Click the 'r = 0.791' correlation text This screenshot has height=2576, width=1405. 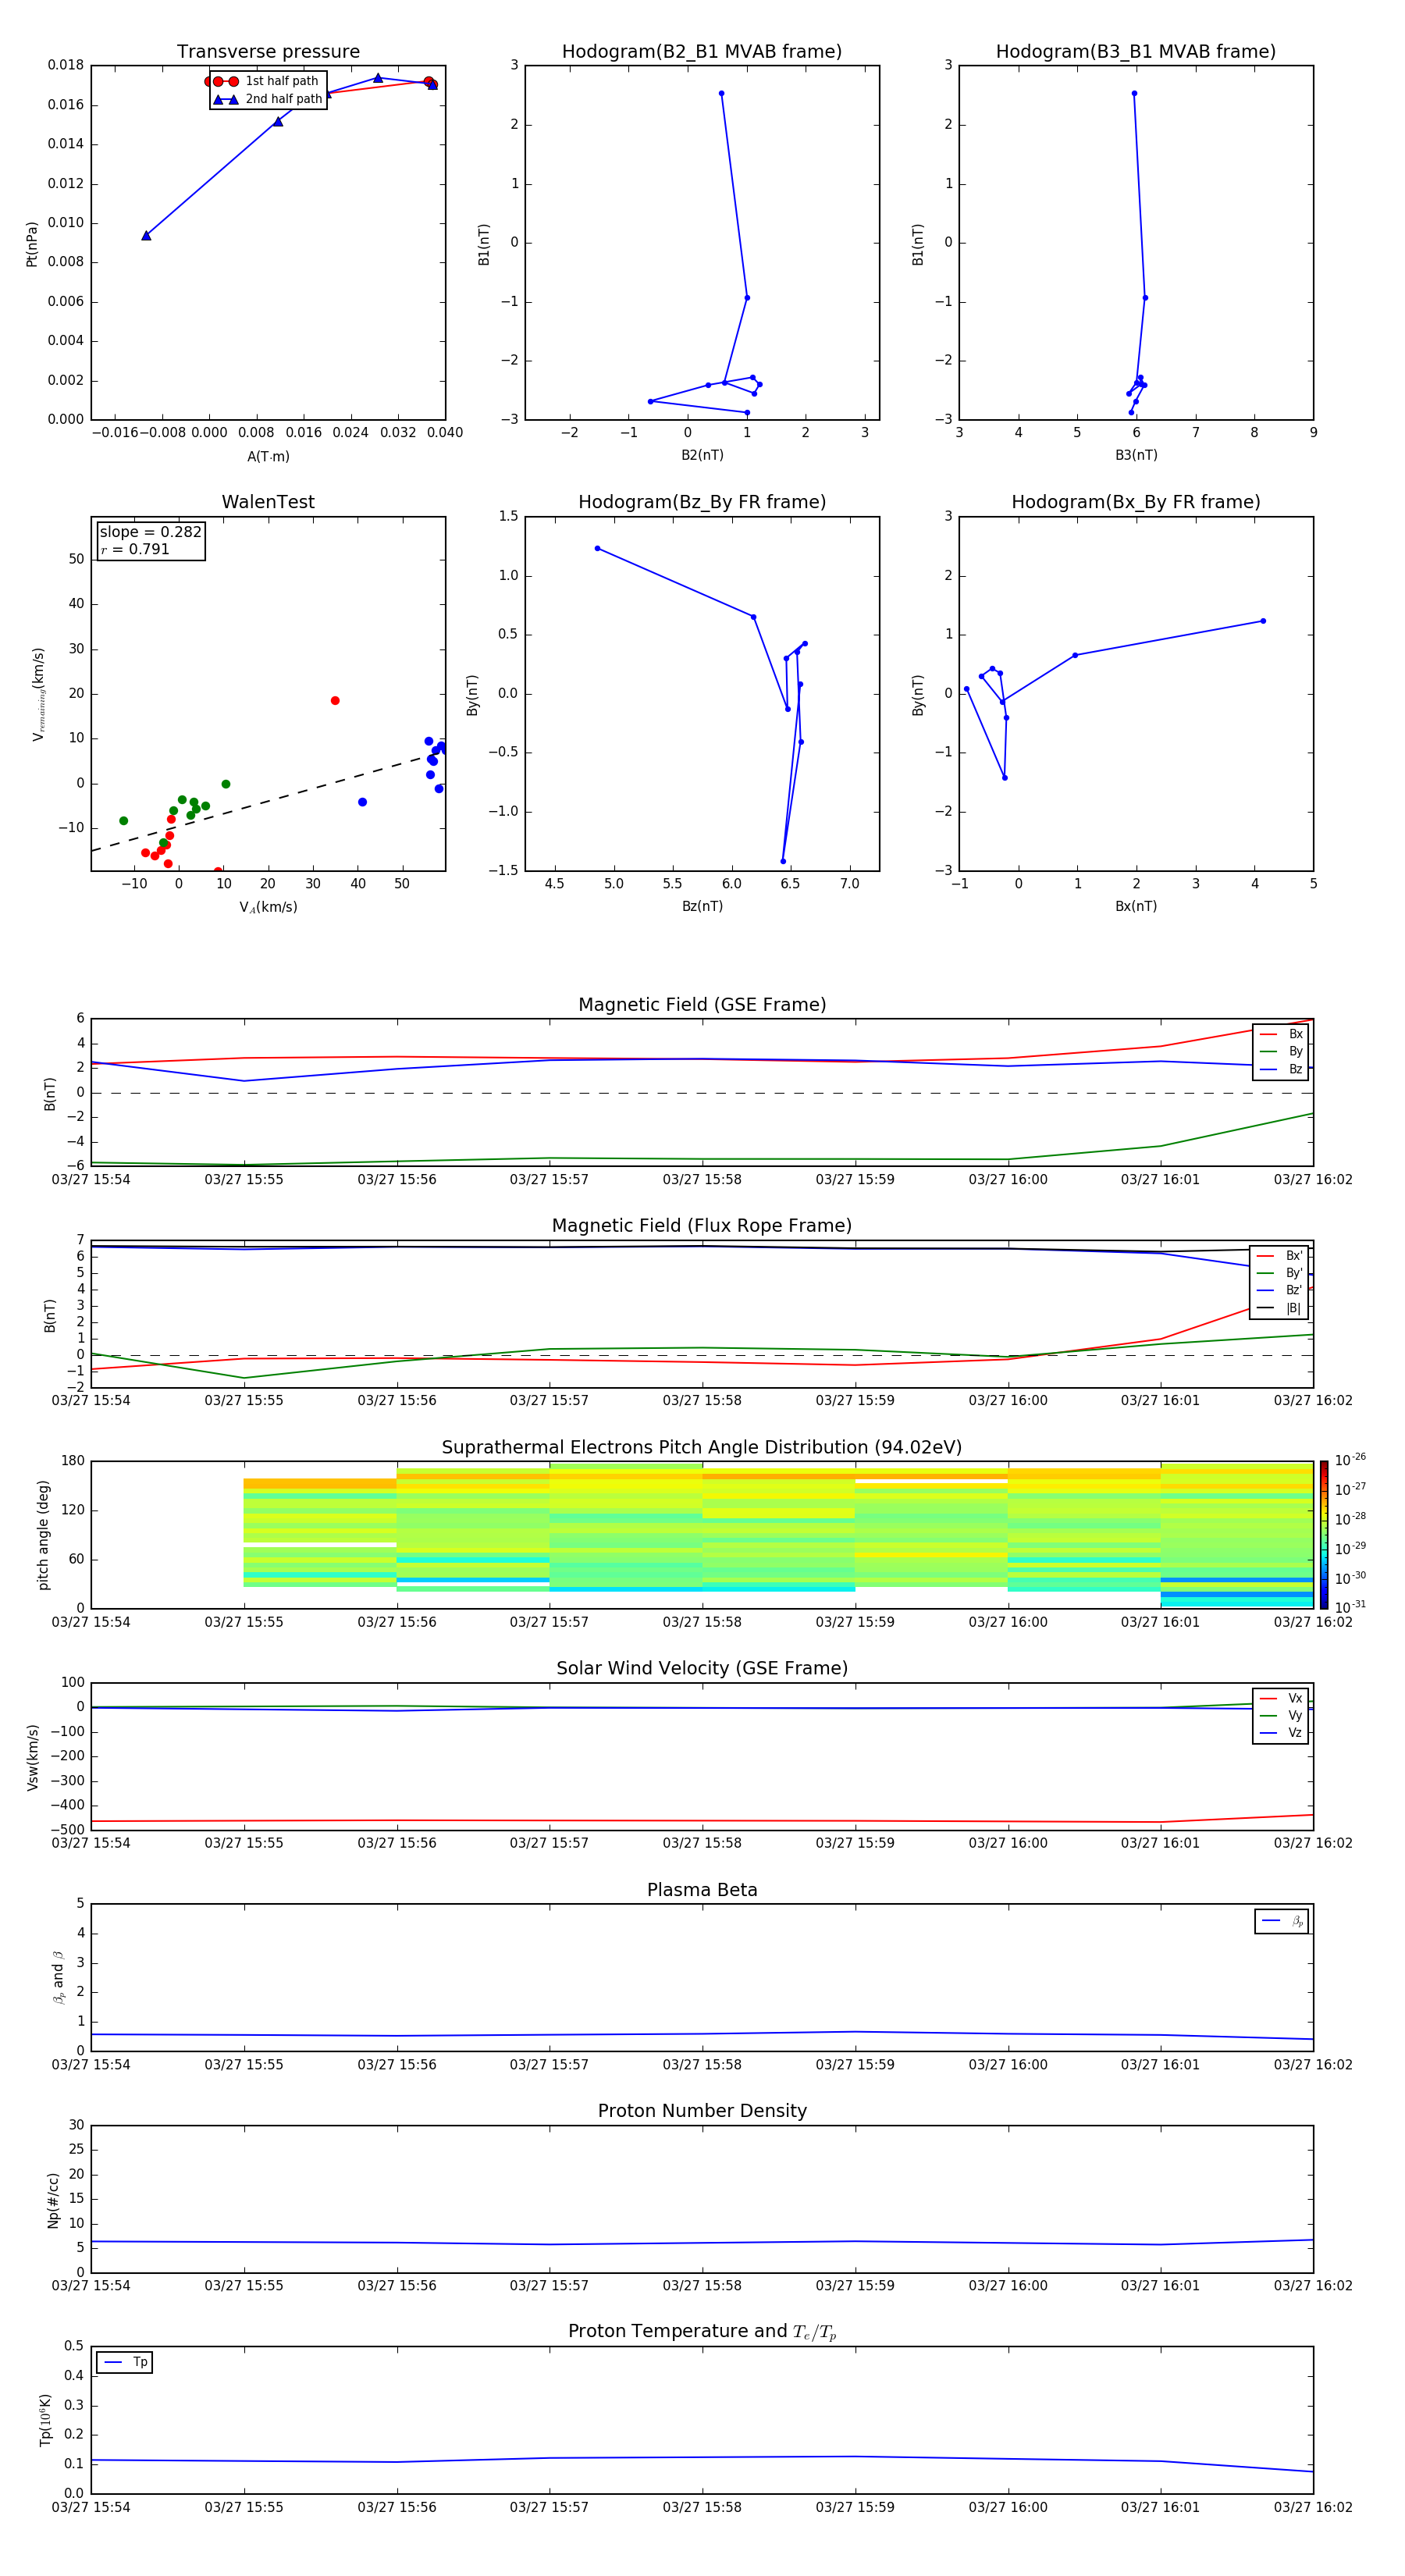click(135, 549)
